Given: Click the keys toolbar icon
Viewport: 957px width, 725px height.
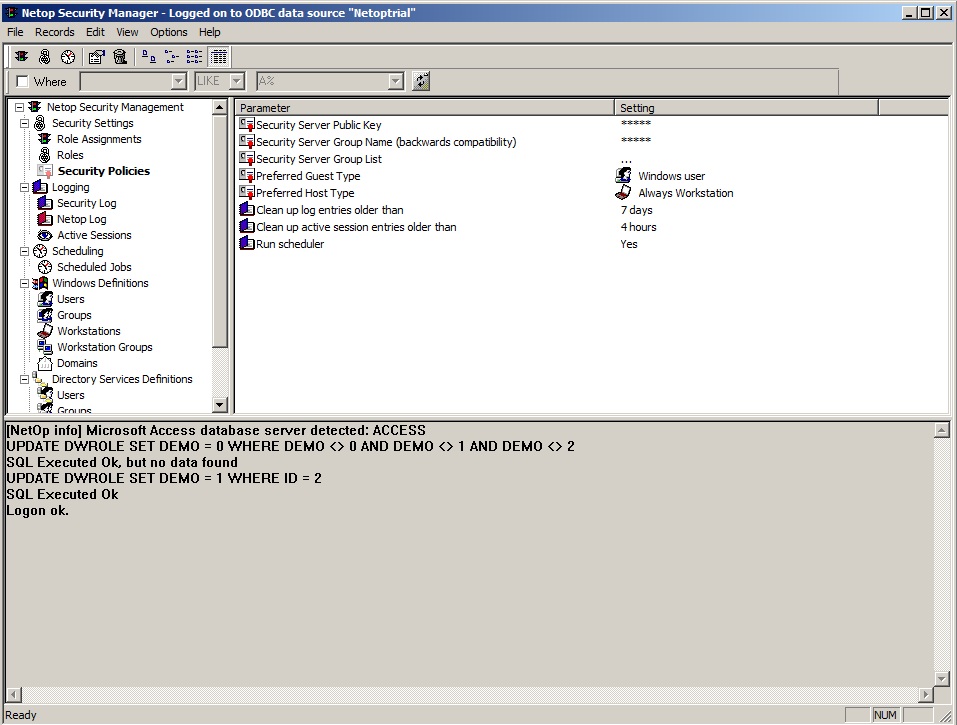Looking at the screenshot, I should (45, 57).
